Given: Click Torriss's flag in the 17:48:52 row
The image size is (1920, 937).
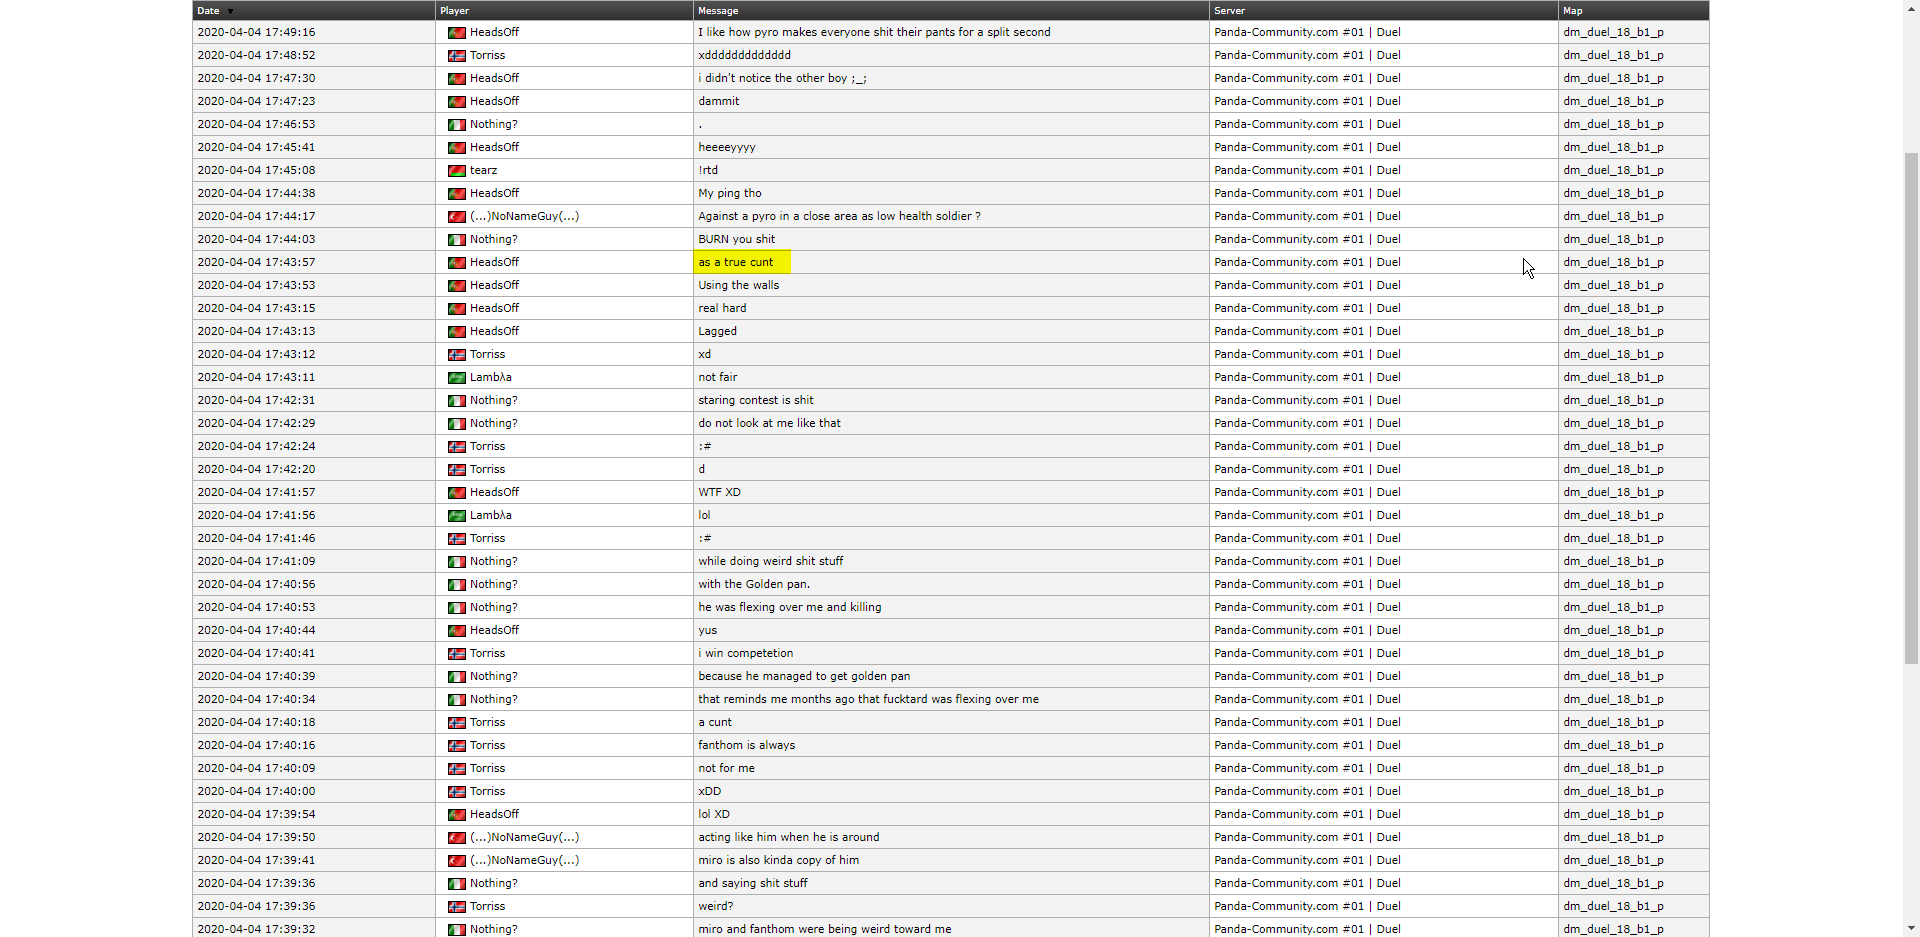Looking at the screenshot, I should point(456,56).
